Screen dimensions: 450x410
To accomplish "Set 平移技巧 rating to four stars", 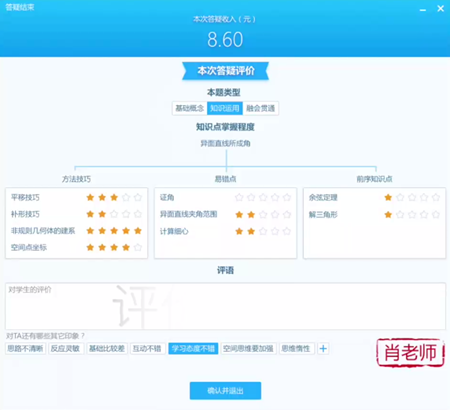I will click(x=126, y=197).
